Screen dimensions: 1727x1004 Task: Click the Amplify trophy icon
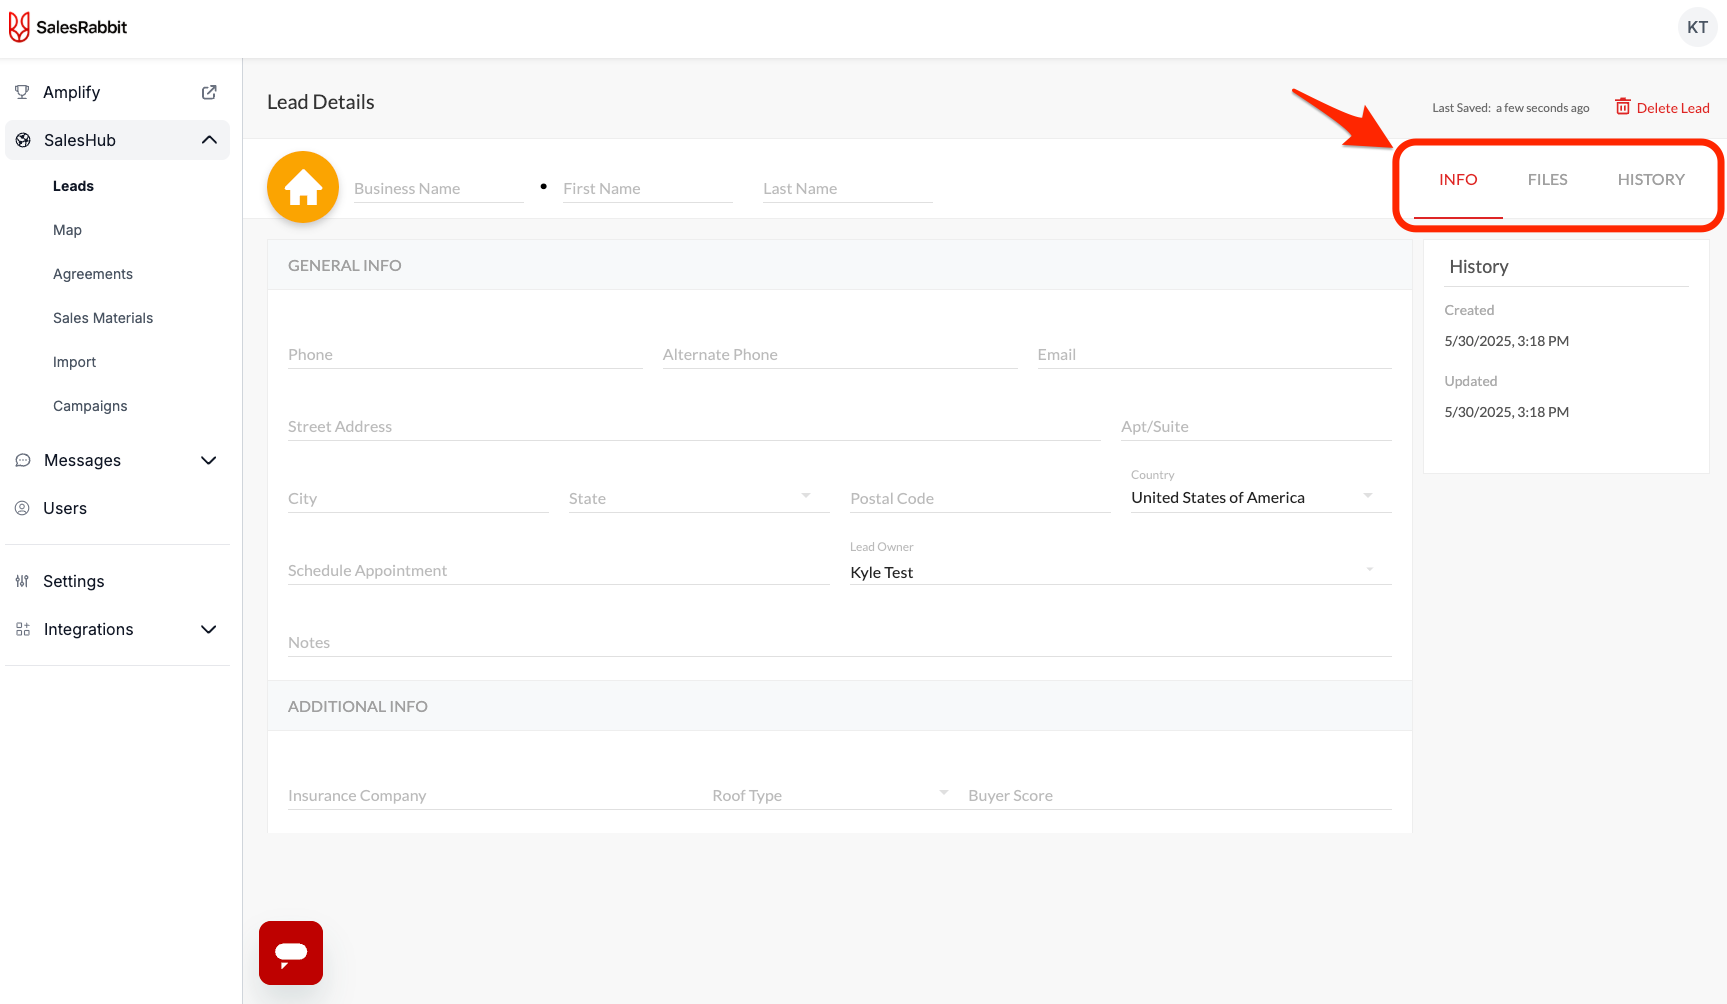pyautogui.click(x=22, y=92)
